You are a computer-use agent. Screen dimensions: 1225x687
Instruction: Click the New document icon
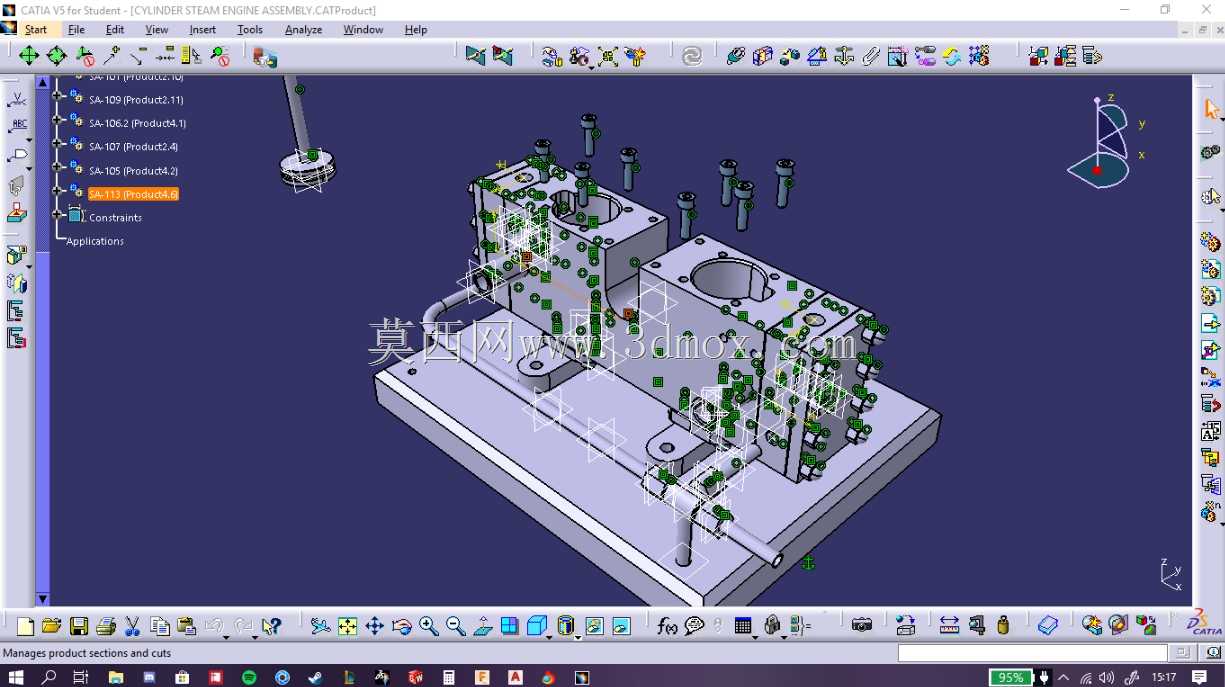(x=25, y=626)
